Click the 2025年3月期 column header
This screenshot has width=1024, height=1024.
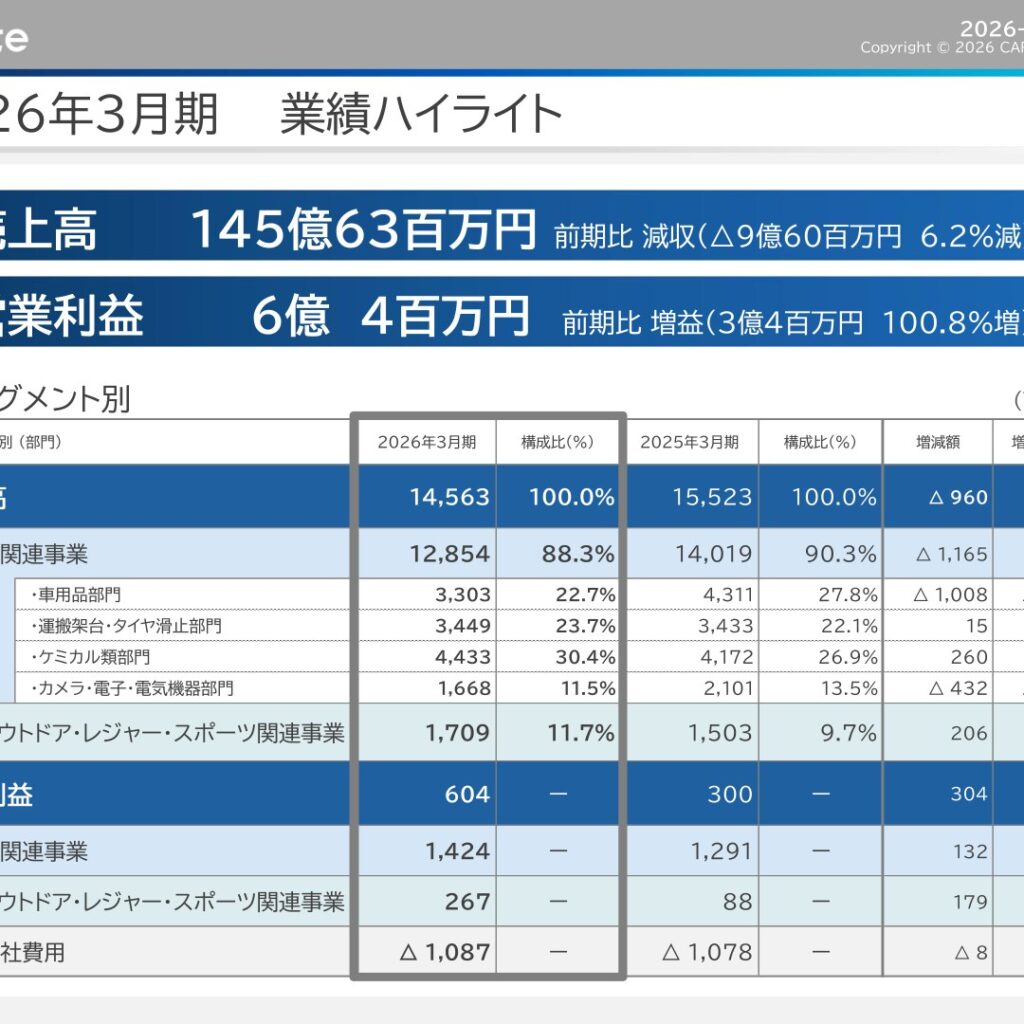click(689, 442)
